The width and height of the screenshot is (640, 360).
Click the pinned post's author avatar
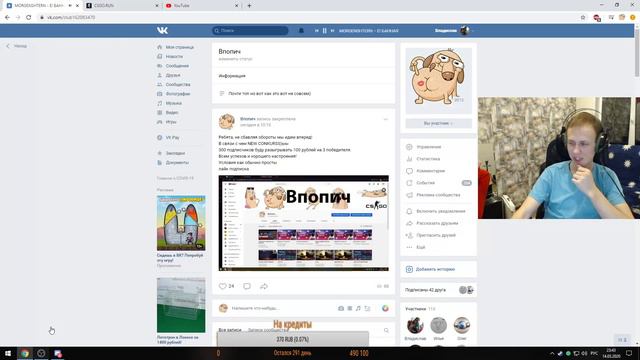[x=227, y=122]
